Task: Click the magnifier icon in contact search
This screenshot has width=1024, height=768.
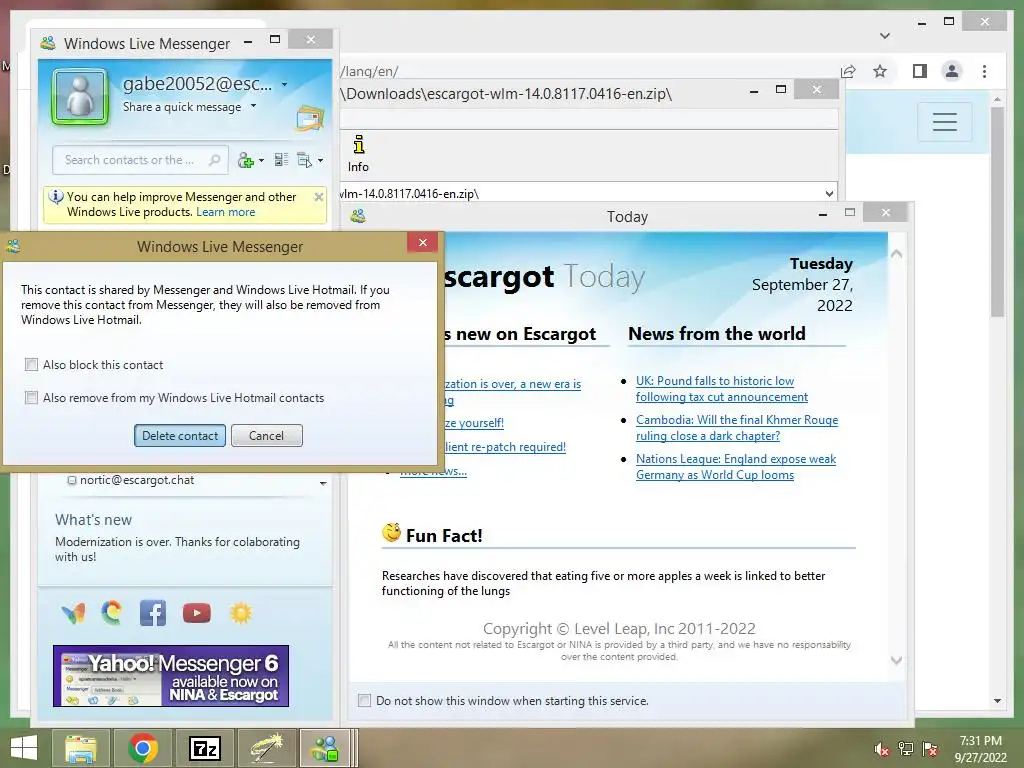Action: click(214, 160)
